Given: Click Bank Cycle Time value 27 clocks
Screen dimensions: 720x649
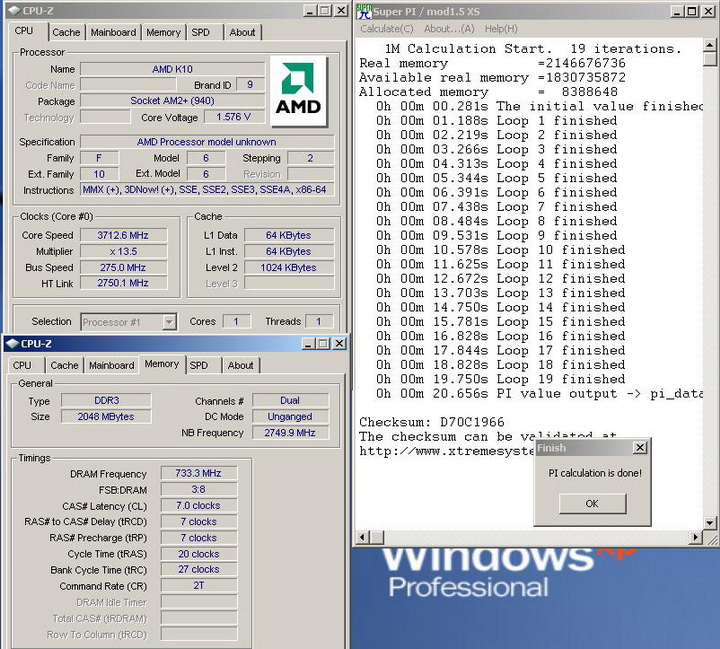Looking at the screenshot, I should click(x=199, y=570).
